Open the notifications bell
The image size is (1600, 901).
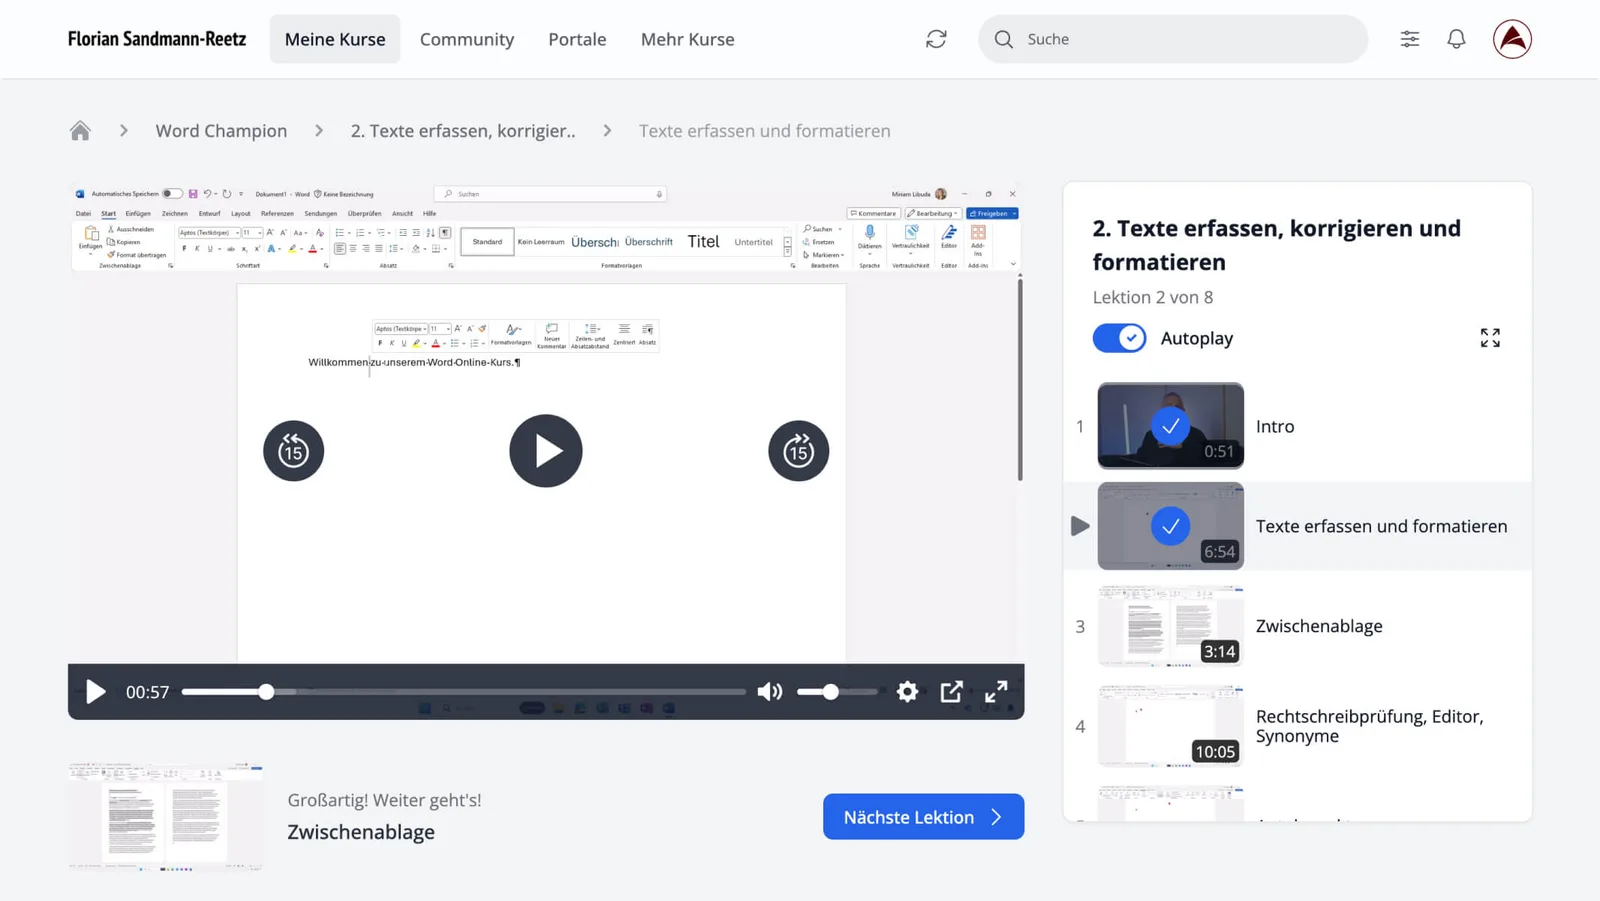pos(1456,39)
